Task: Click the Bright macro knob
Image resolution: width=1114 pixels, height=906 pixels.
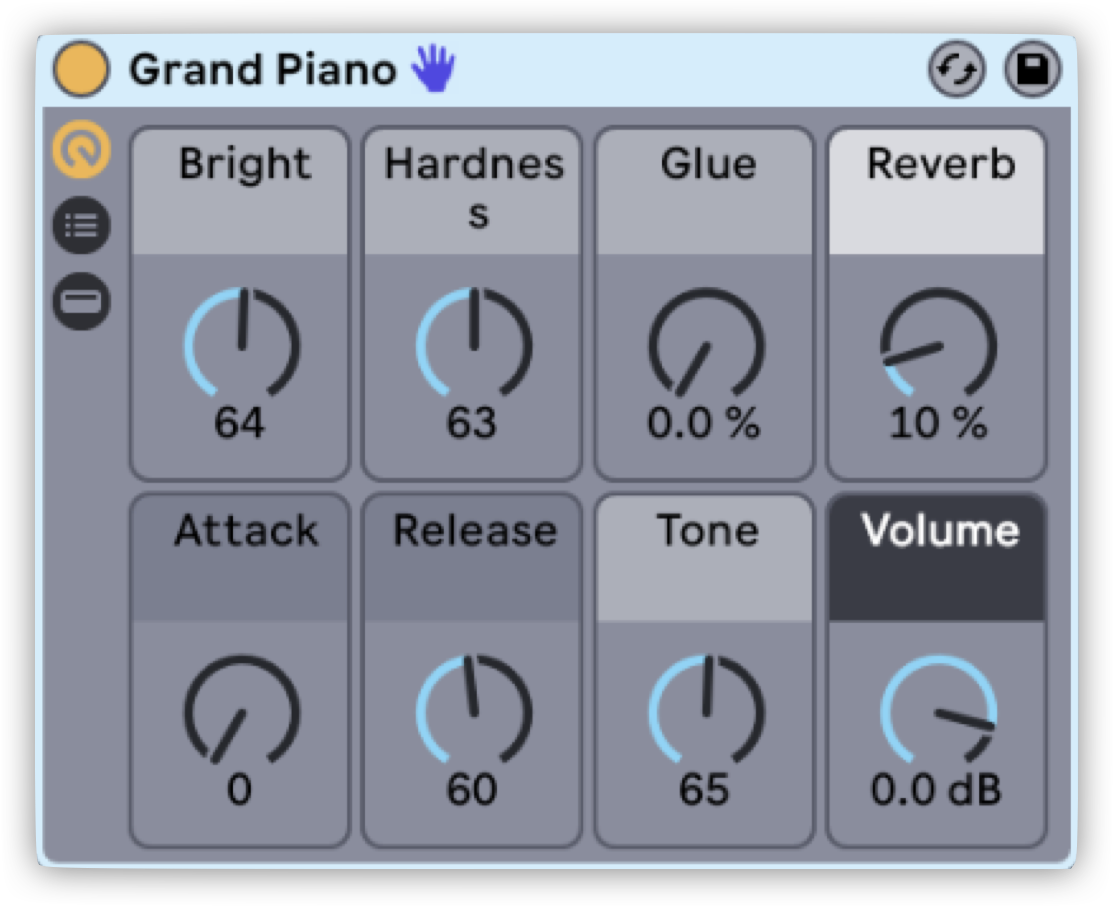Action: (242, 343)
